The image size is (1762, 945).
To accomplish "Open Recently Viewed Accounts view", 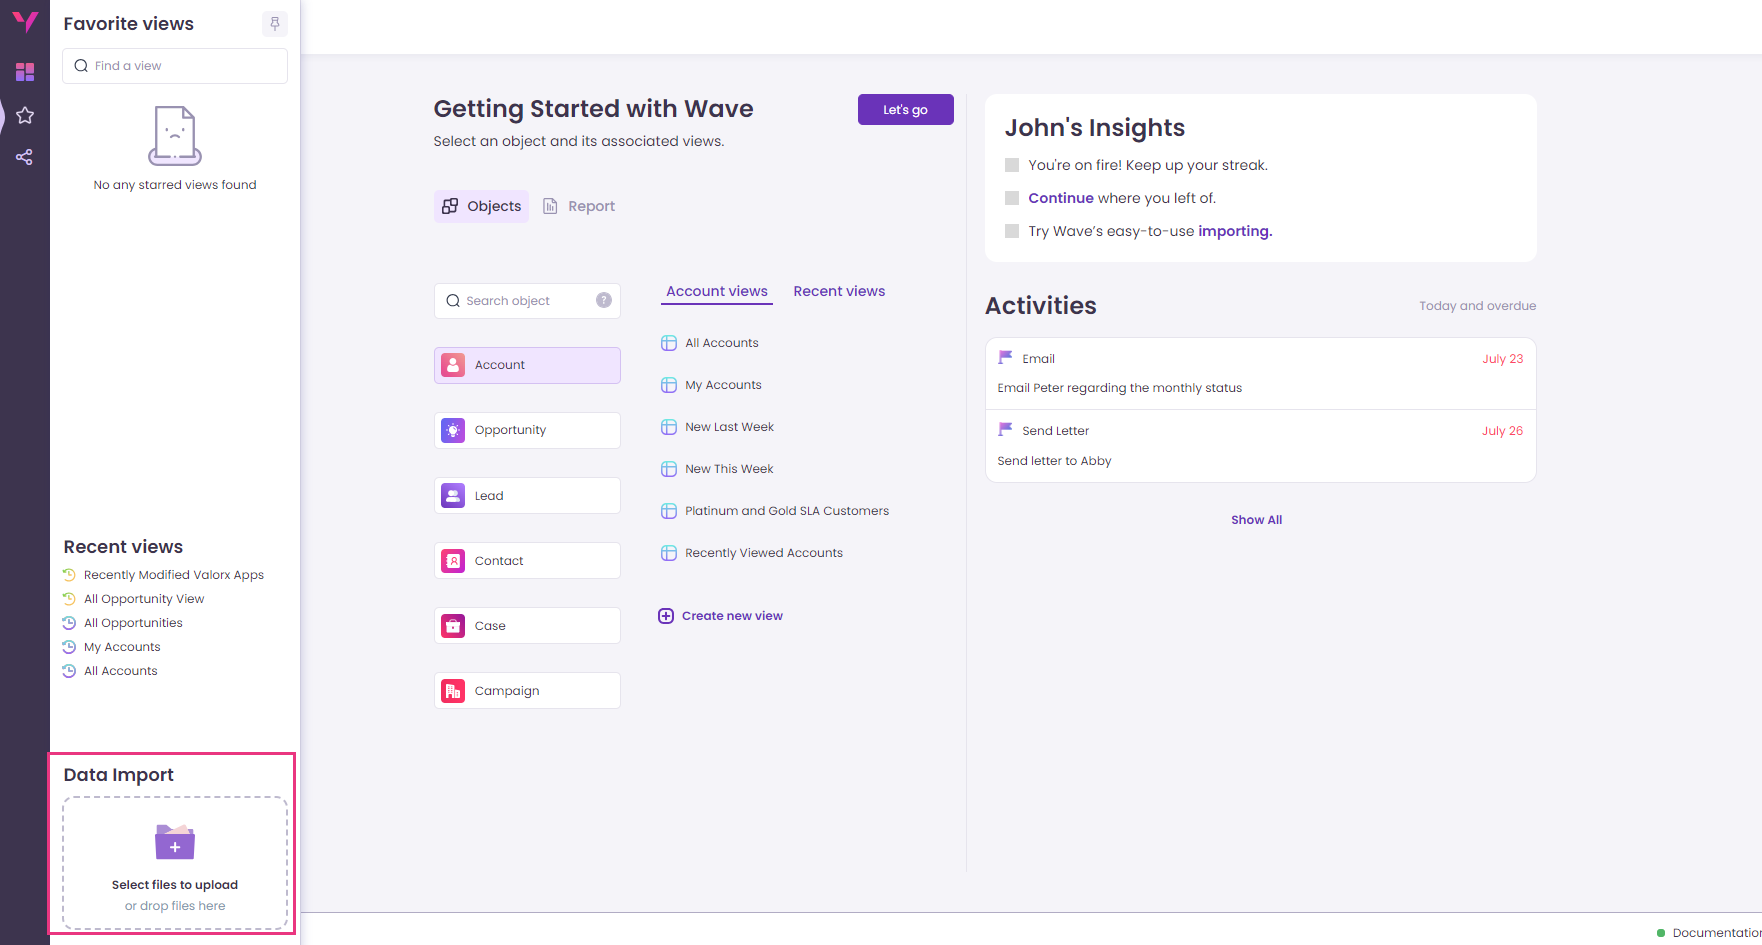I will coord(764,553).
